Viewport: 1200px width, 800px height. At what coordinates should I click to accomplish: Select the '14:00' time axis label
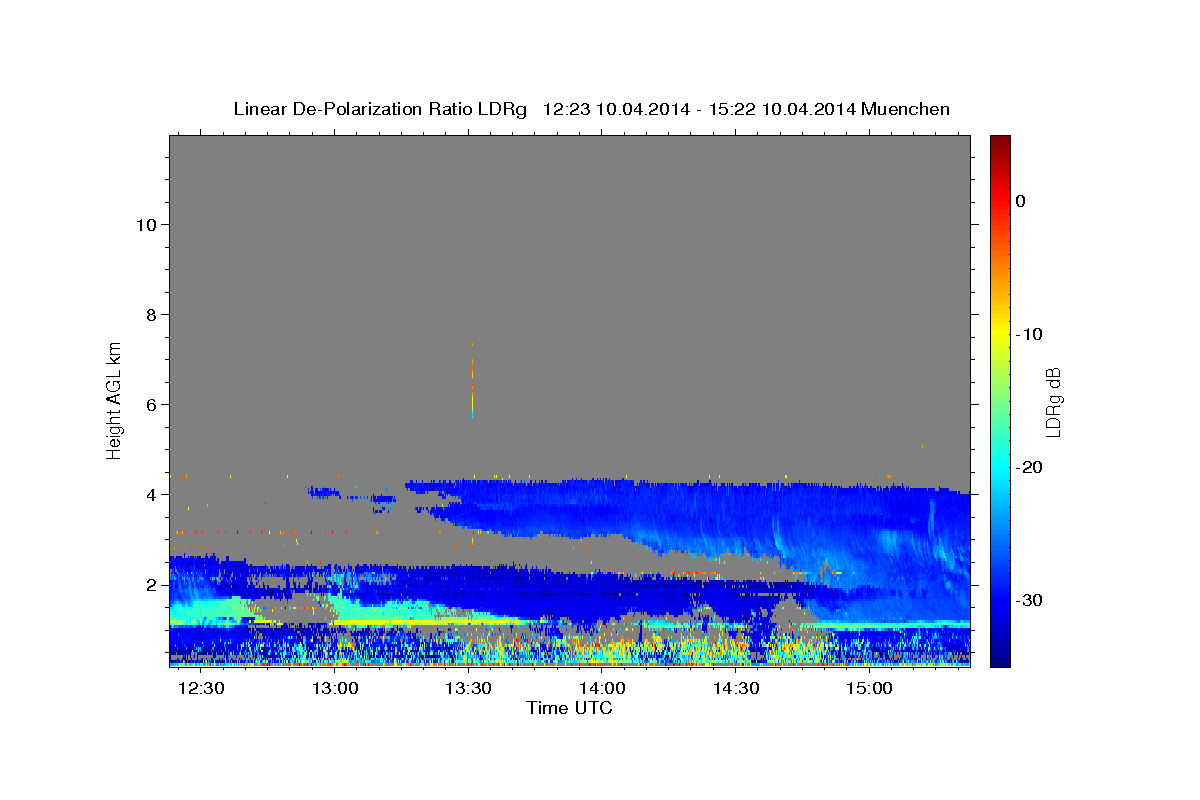(603, 688)
